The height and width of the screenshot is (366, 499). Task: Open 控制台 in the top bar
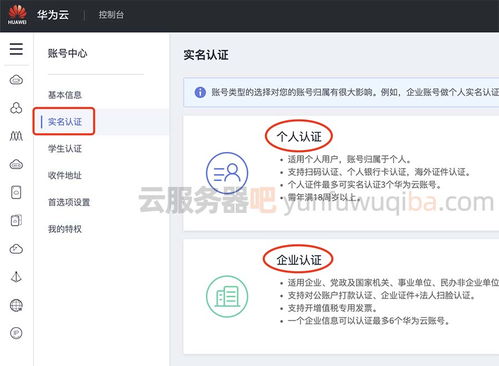111,15
